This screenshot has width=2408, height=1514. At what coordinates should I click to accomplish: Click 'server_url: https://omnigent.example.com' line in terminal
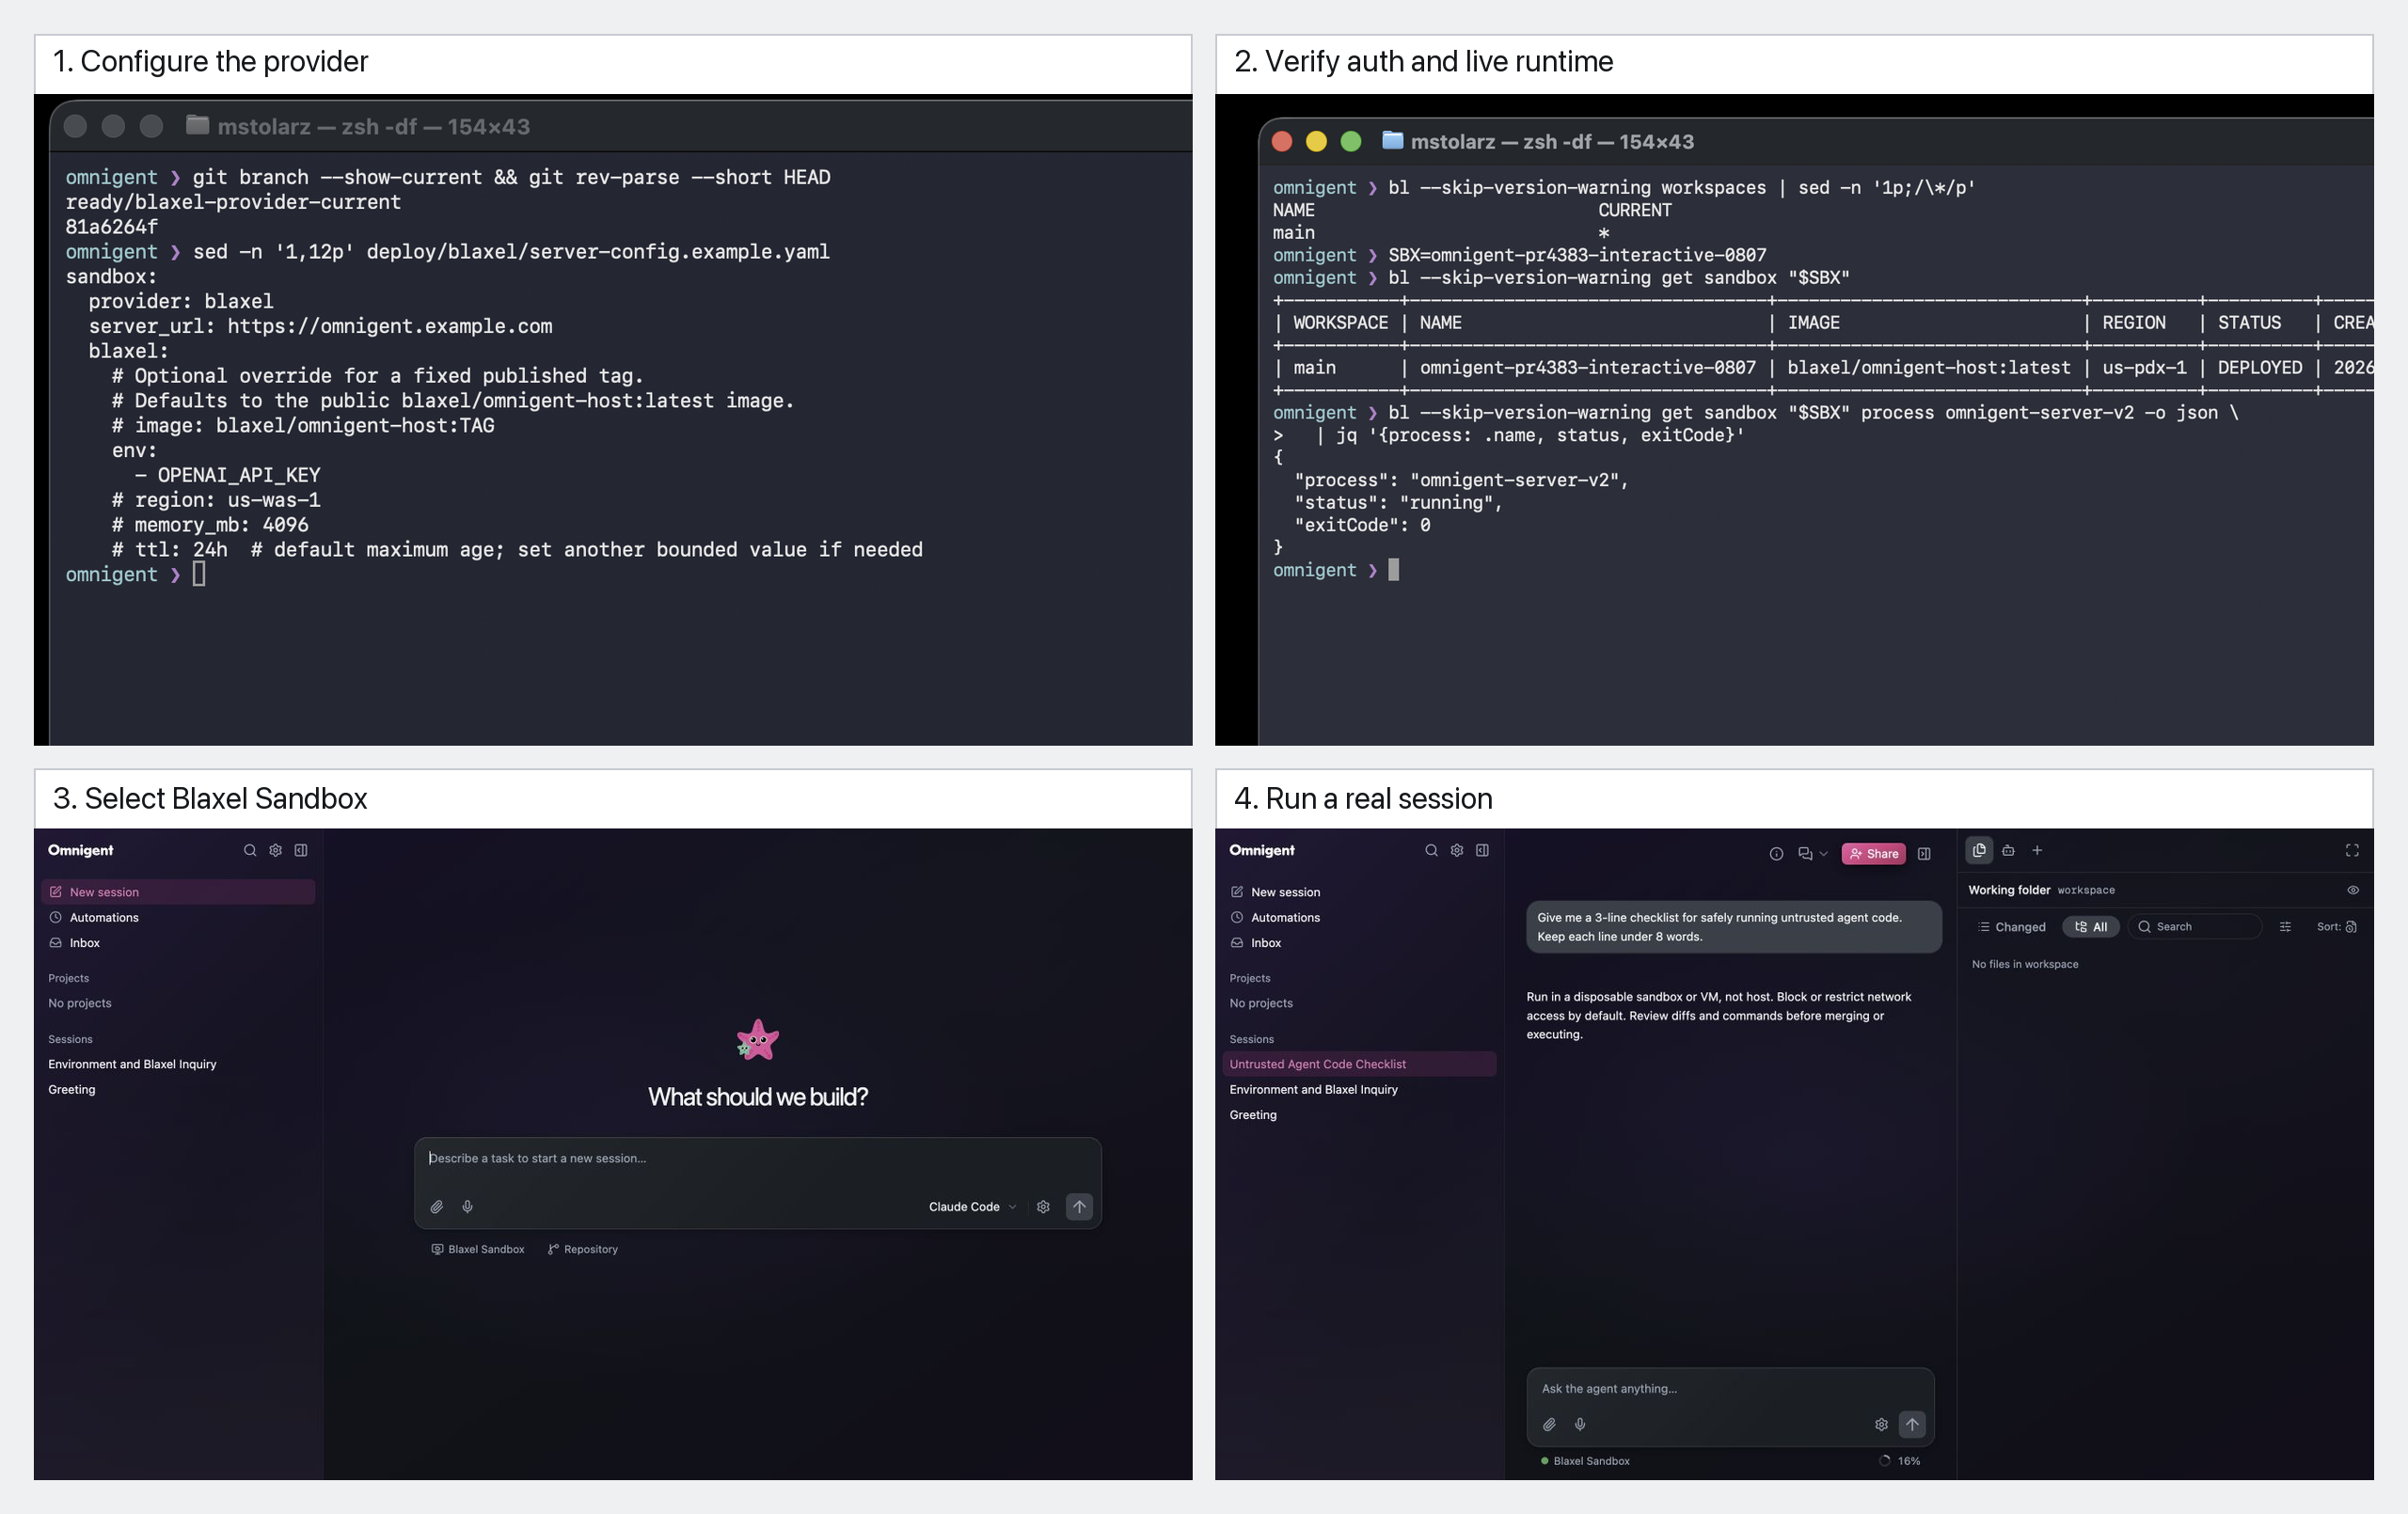coord(320,326)
